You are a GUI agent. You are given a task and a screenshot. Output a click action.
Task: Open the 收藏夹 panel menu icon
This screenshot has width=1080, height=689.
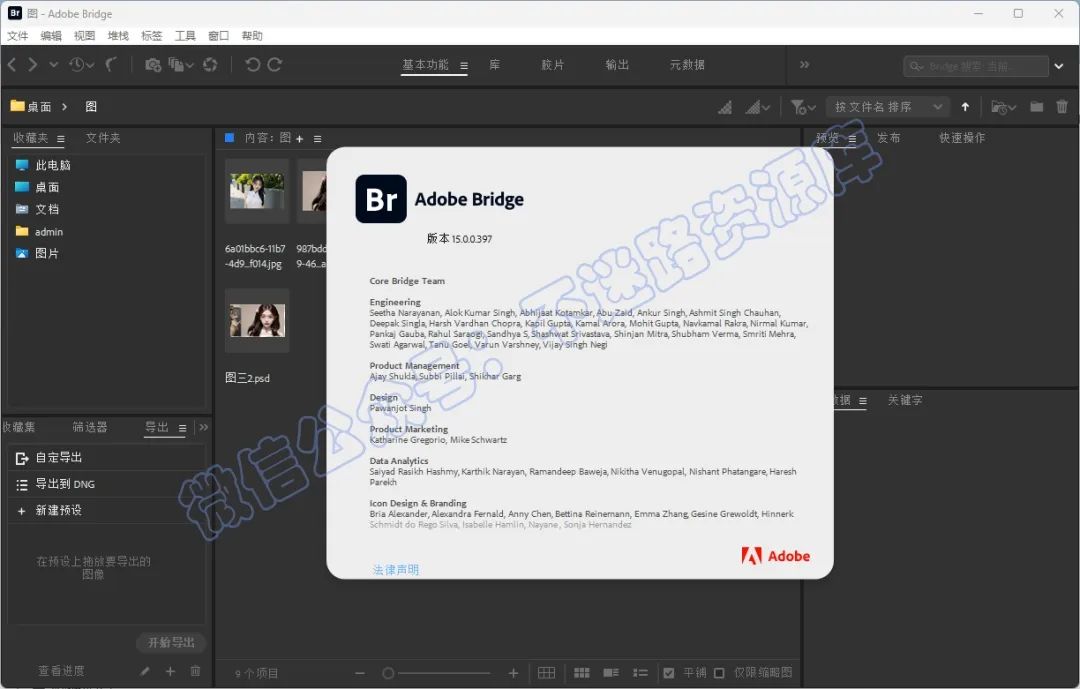tap(61, 139)
